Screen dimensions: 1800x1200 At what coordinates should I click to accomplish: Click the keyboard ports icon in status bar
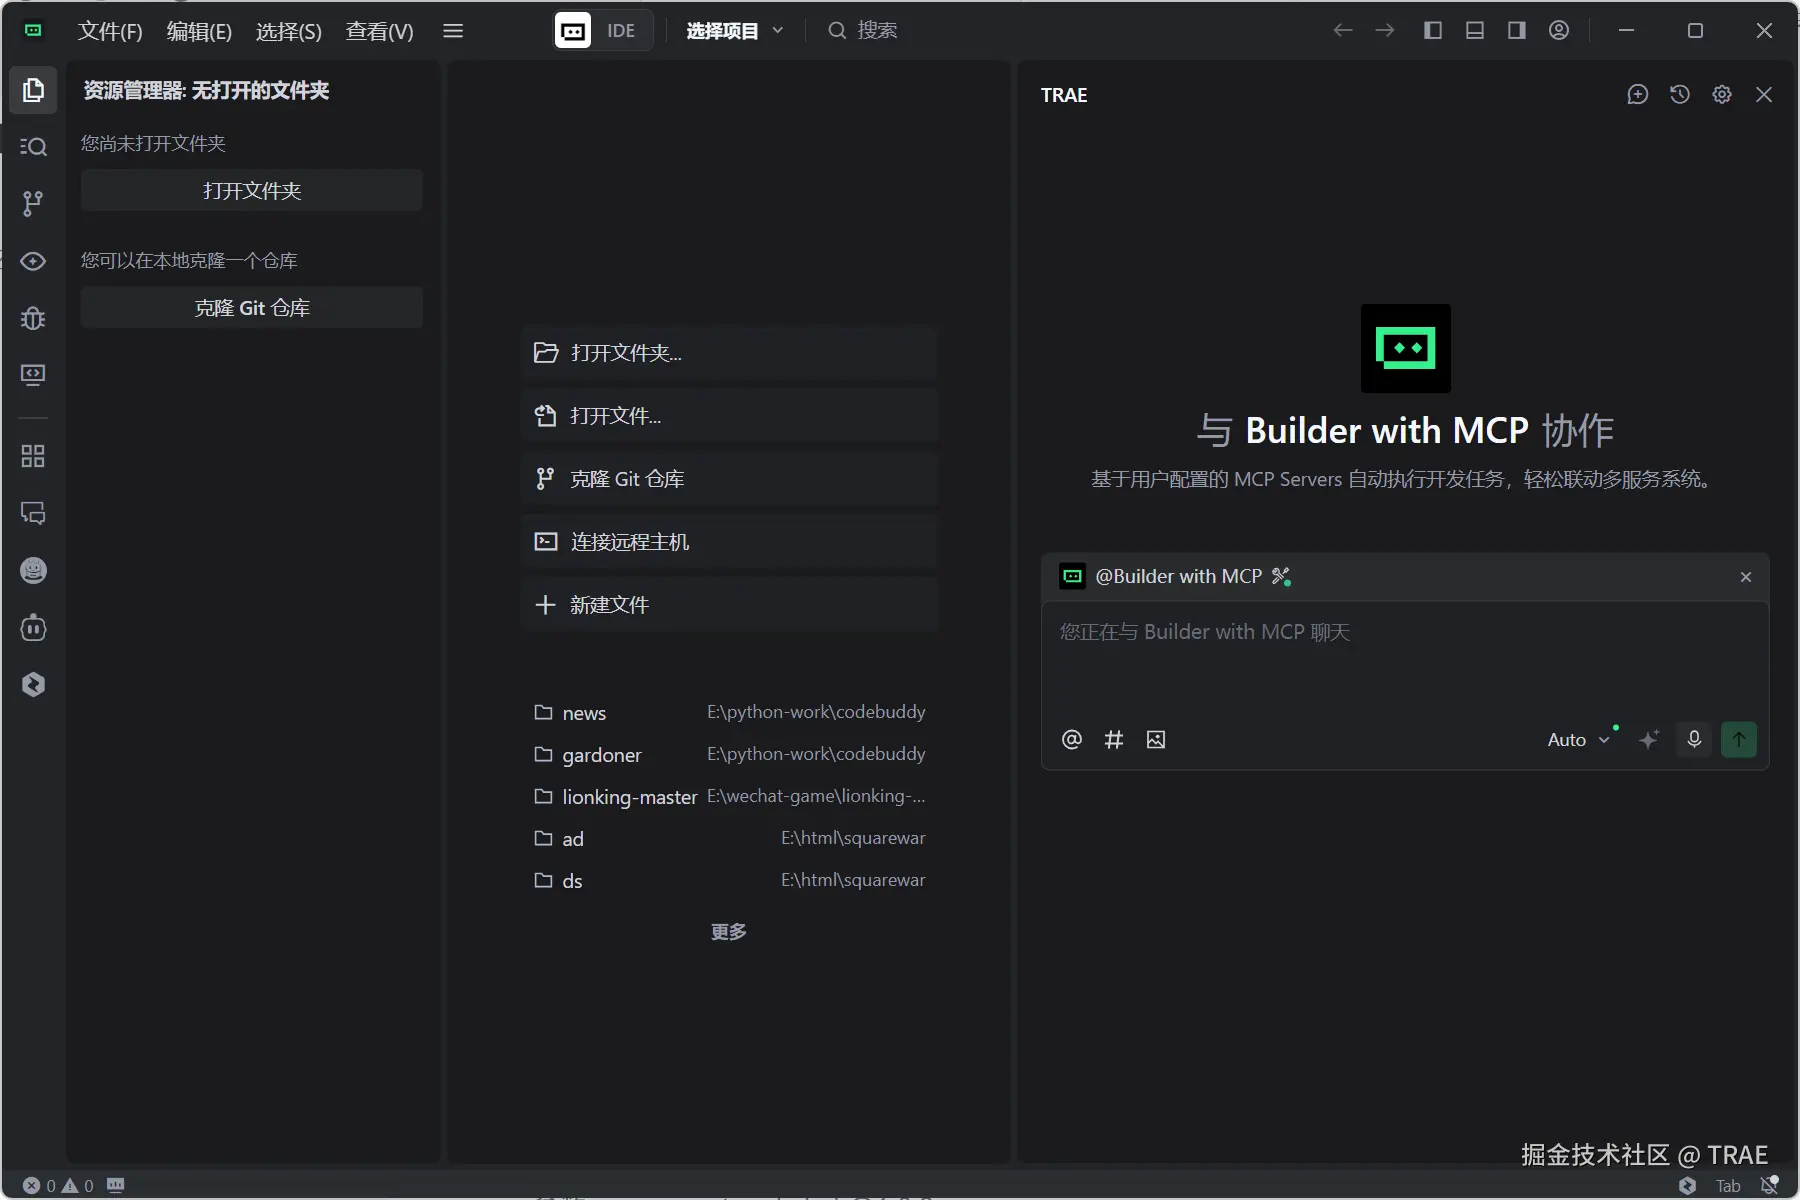116,1185
